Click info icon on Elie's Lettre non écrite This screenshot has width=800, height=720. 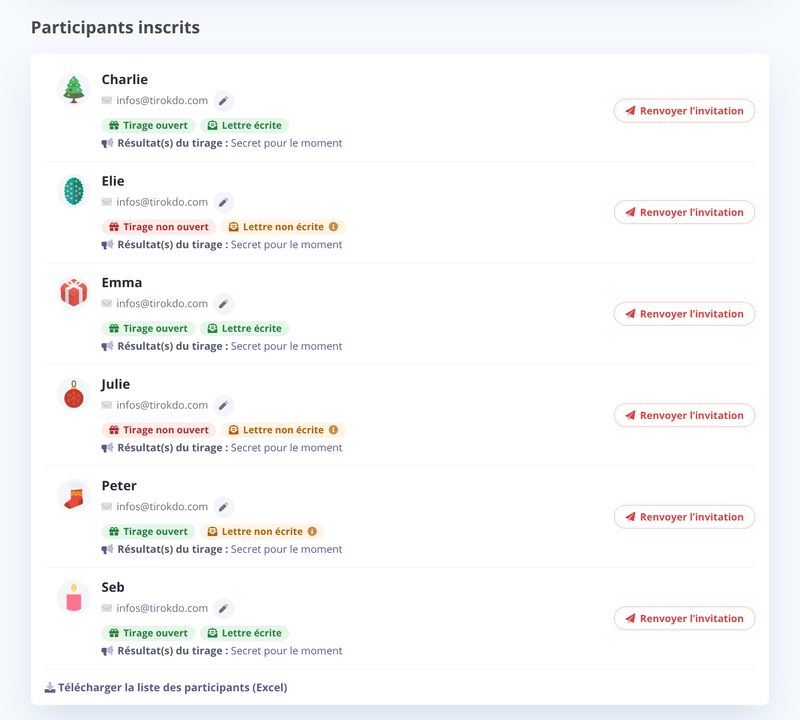[x=333, y=227]
